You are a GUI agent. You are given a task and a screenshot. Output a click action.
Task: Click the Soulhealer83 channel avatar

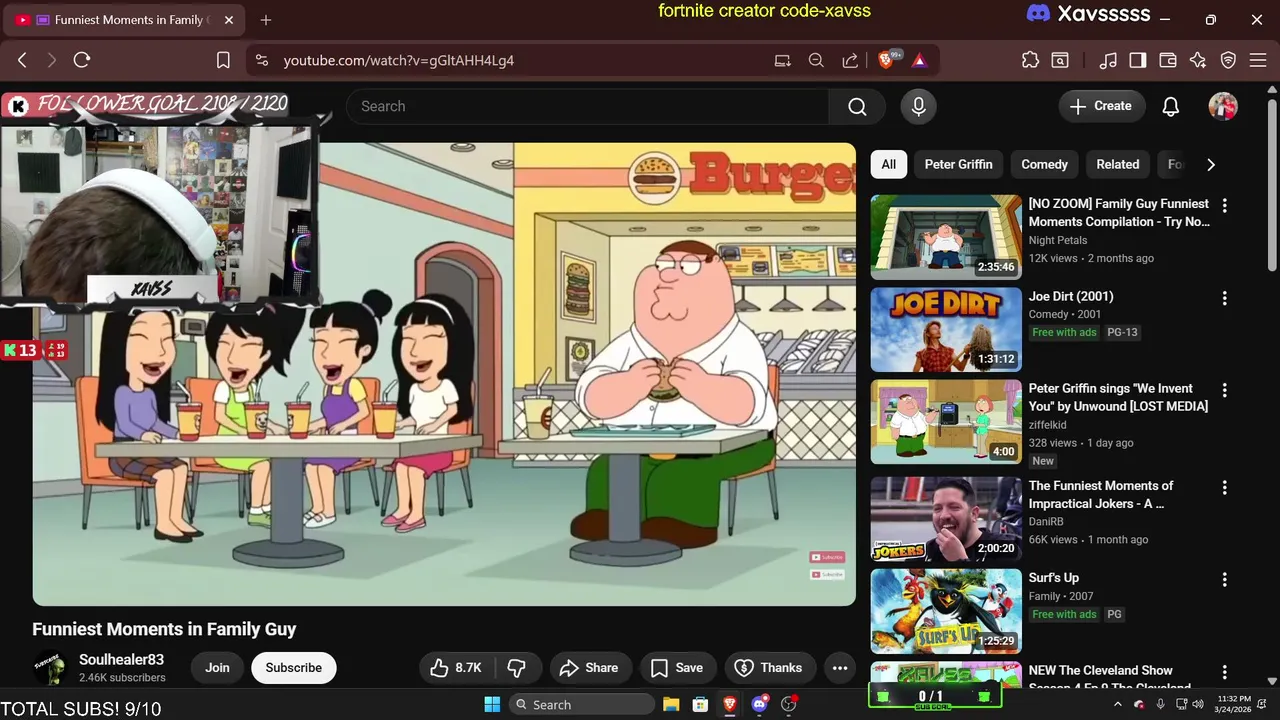coord(50,668)
